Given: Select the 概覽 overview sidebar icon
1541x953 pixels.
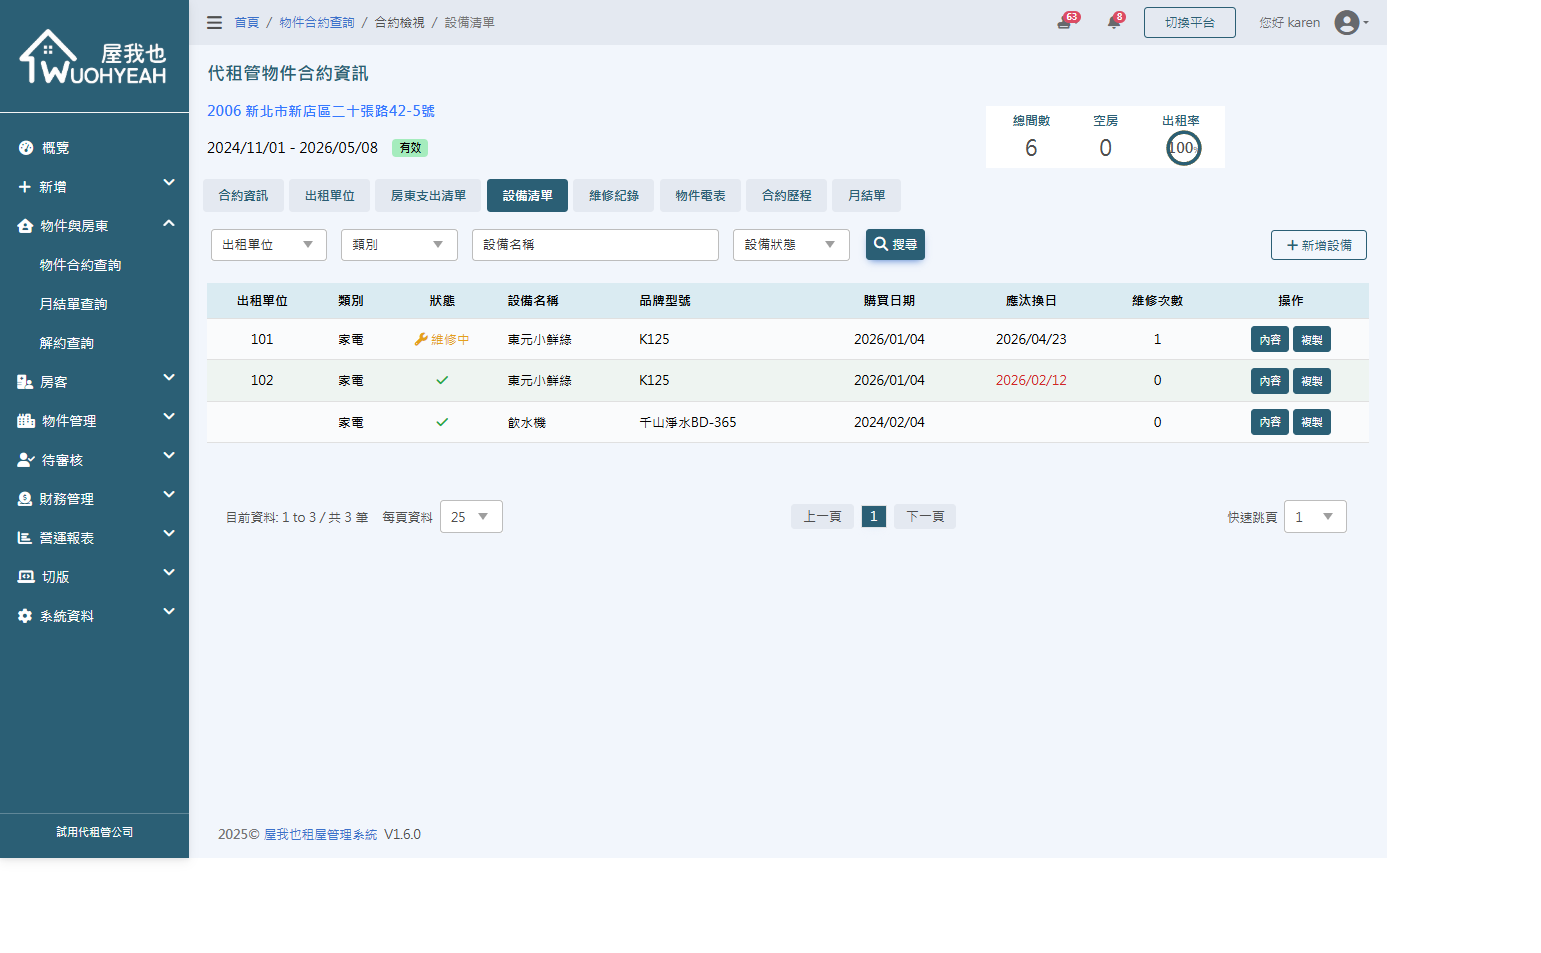Looking at the screenshot, I should coord(25,147).
